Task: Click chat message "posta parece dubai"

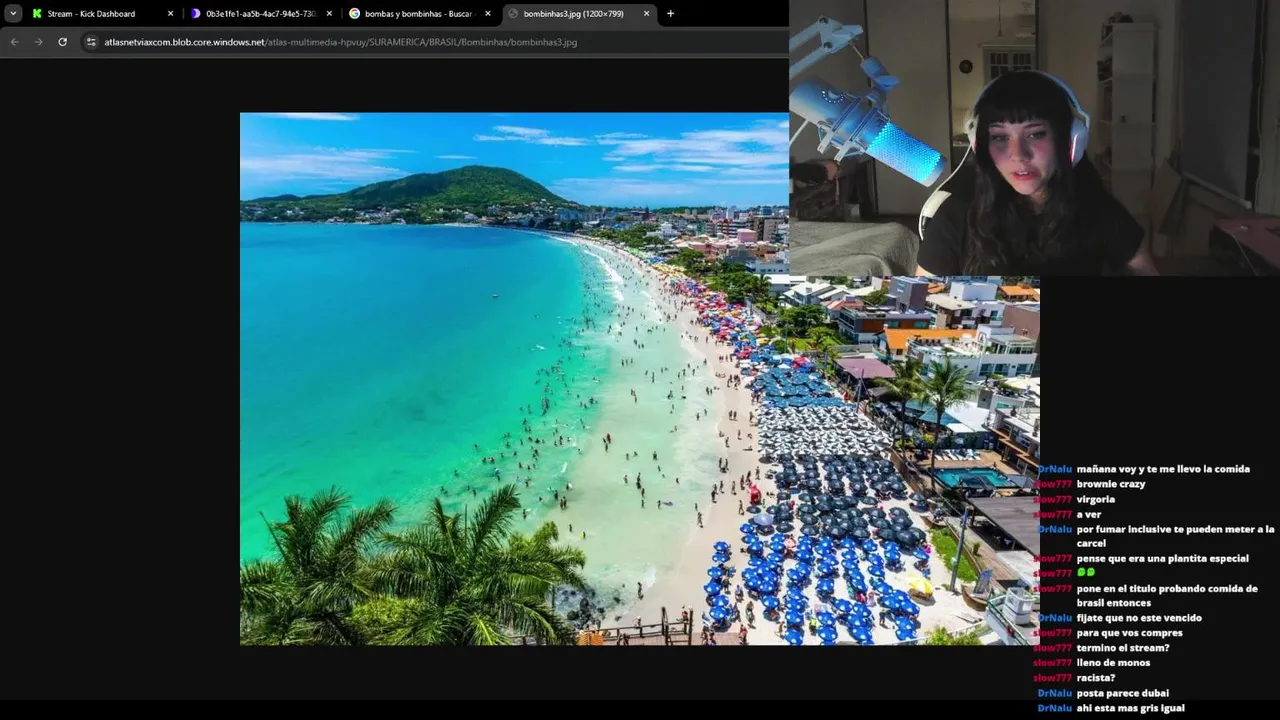Action: (1122, 693)
